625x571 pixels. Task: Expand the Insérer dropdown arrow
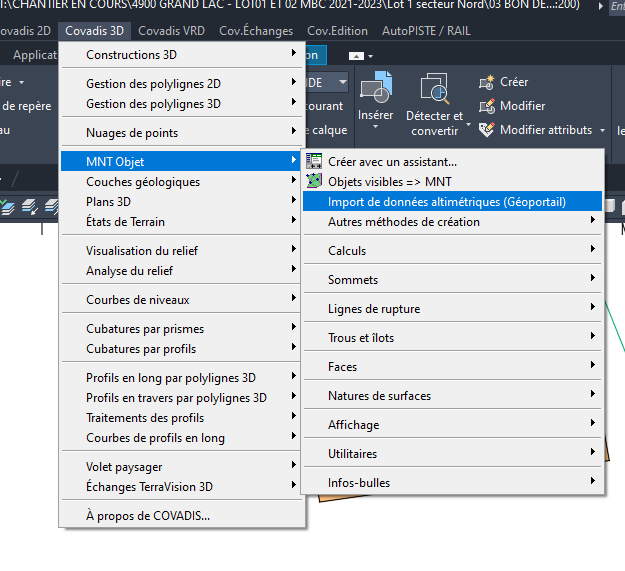[375, 127]
